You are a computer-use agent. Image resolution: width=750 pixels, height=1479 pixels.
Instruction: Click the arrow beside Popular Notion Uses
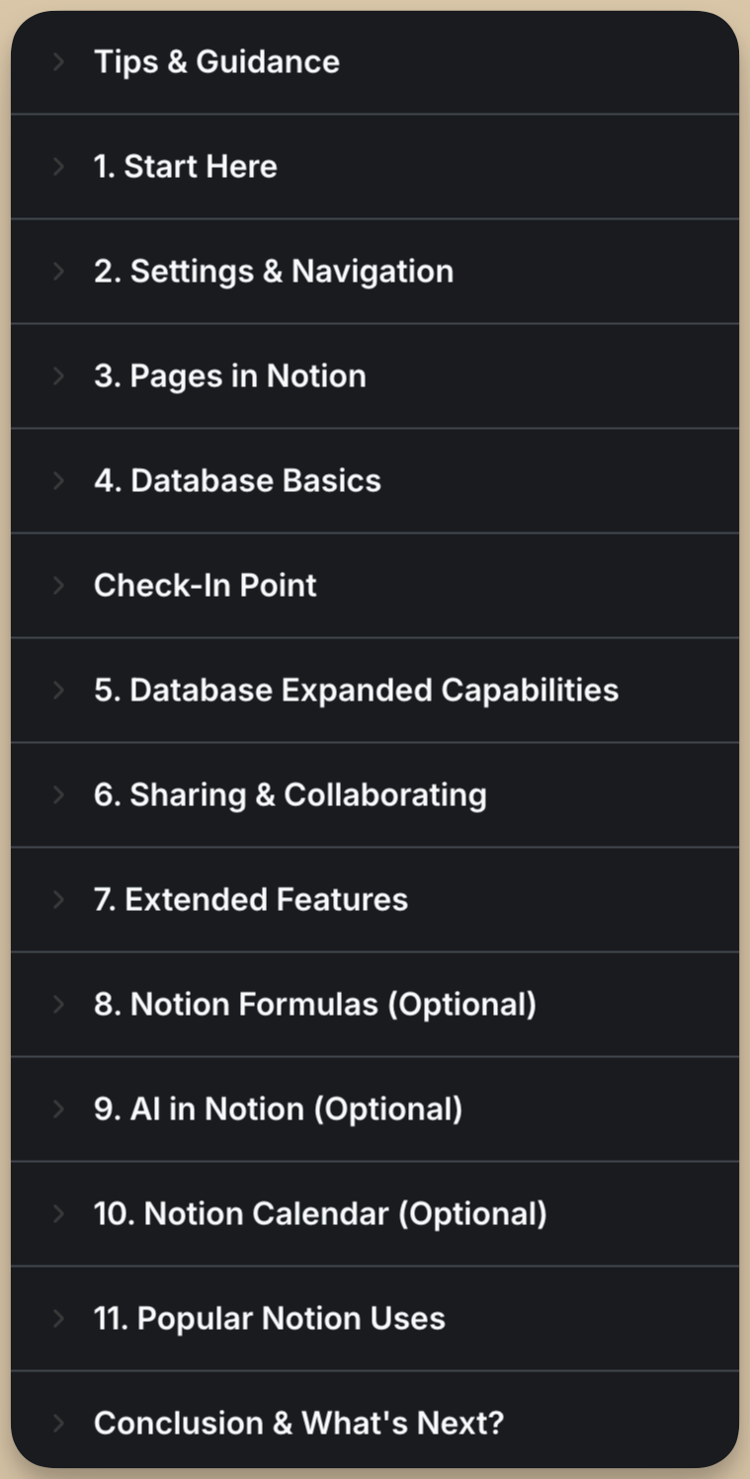pos(58,1318)
